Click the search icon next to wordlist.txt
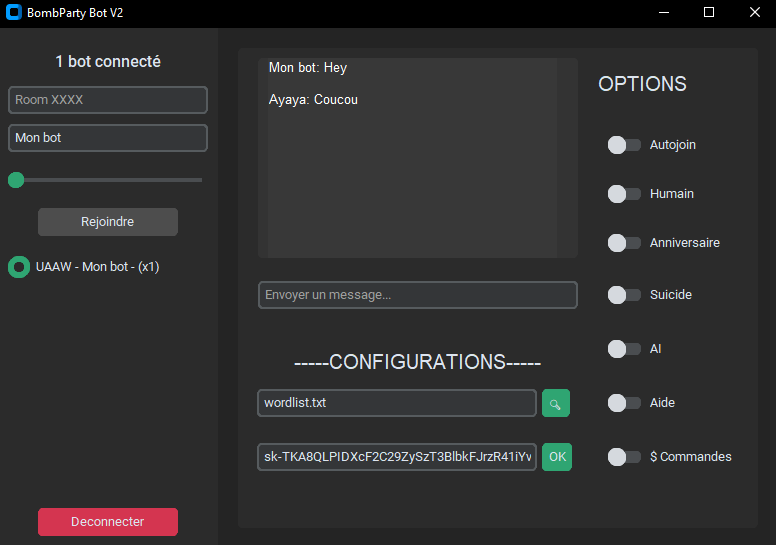The height and width of the screenshot is (545, 776). click(x=556, y=403)
